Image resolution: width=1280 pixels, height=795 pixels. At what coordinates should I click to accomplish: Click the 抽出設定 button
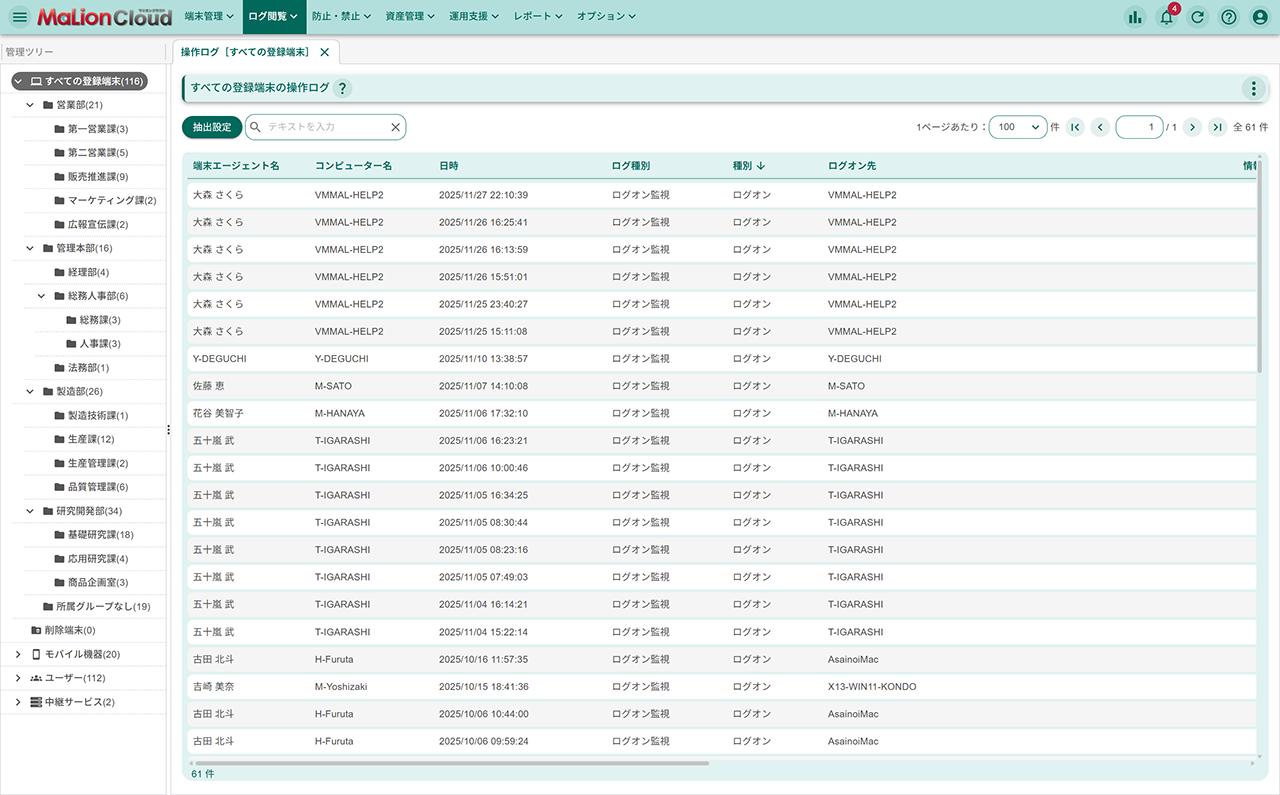(212, 127)
